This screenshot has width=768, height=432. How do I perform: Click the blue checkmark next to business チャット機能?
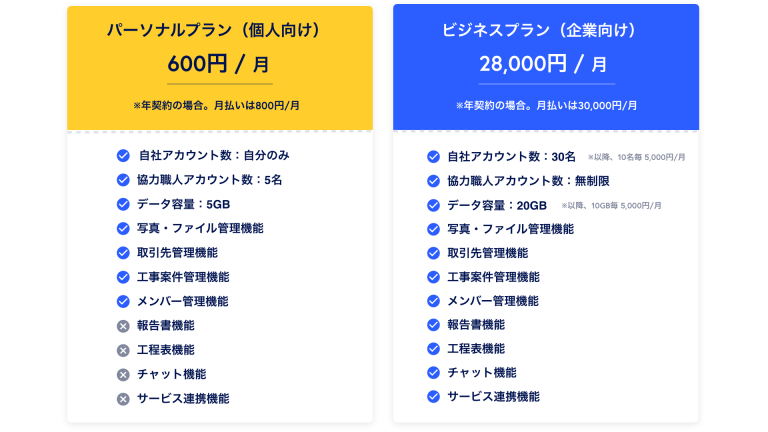click(433, 373)
